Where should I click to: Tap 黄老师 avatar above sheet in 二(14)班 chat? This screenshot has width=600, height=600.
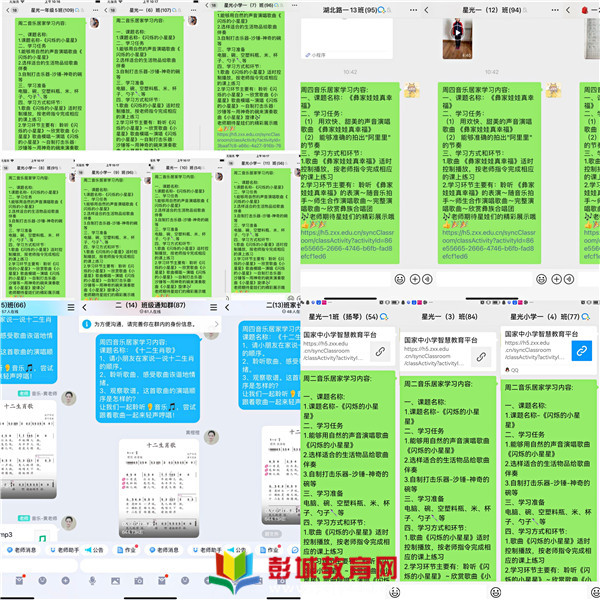[211, 437]
